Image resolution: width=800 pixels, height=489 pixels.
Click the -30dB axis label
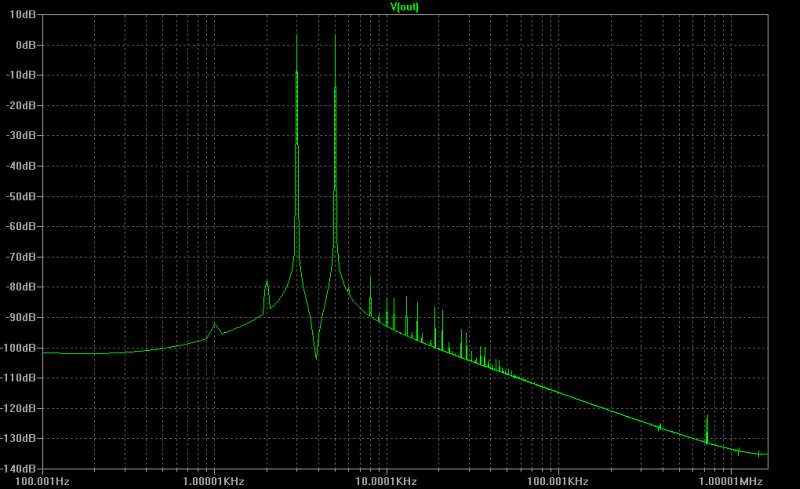tap(20, 135)
